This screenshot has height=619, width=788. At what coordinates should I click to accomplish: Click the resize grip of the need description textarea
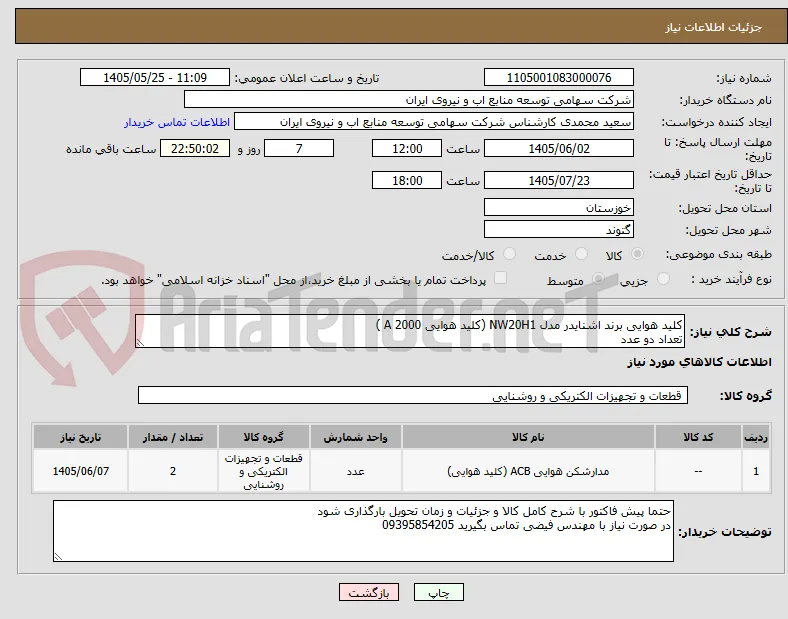point(140,343)
